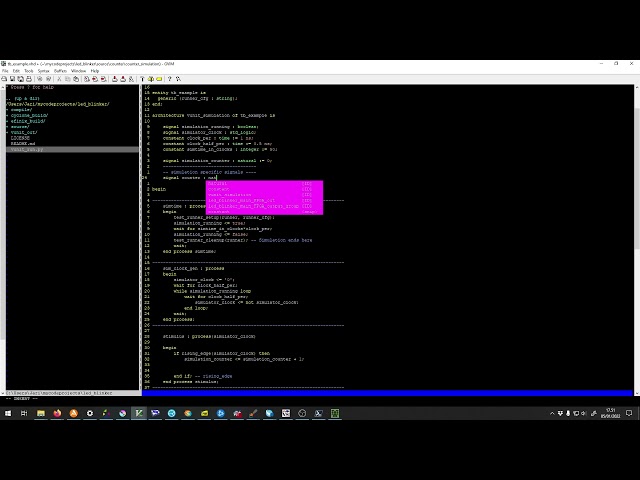The height and width of the screenshot is (480, 640).
Task: Click the 'constant clock_per : time' line
Action: (x=208, y=138)
